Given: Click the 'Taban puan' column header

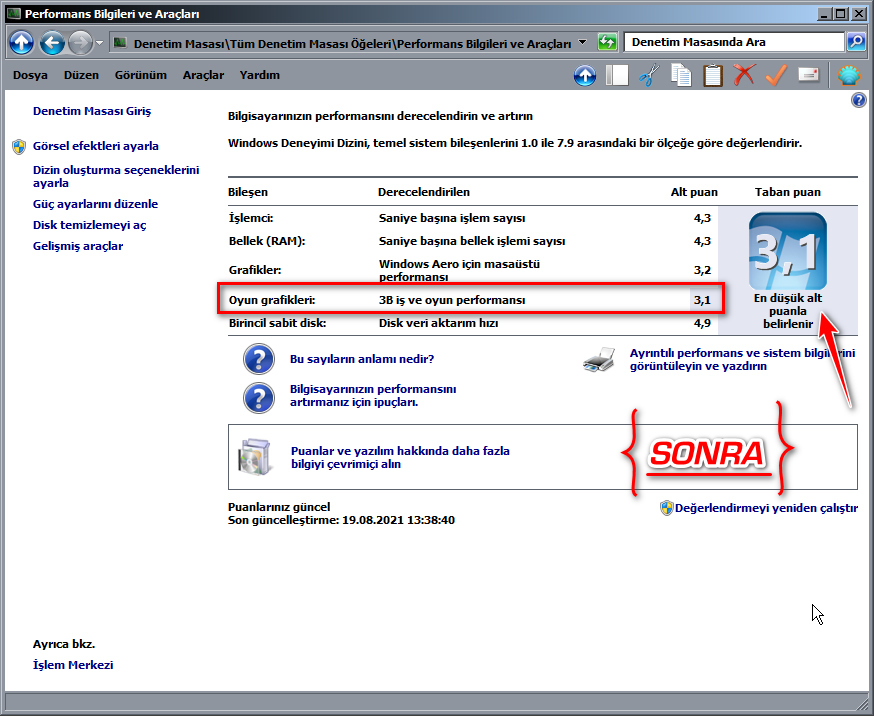Looking at the screenshot, I should tap(788, 192).
